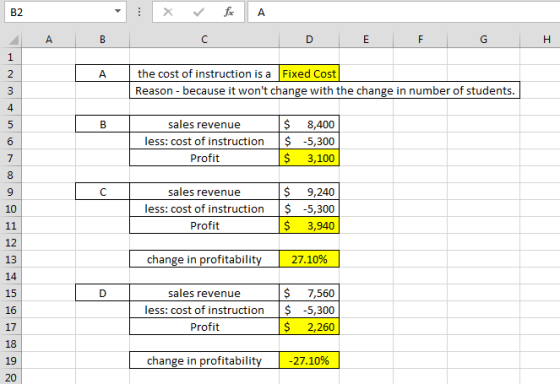Select 'sales revenue' cell in row 9
This screenshot has height=384, width=560.
[x=204, y=192]
